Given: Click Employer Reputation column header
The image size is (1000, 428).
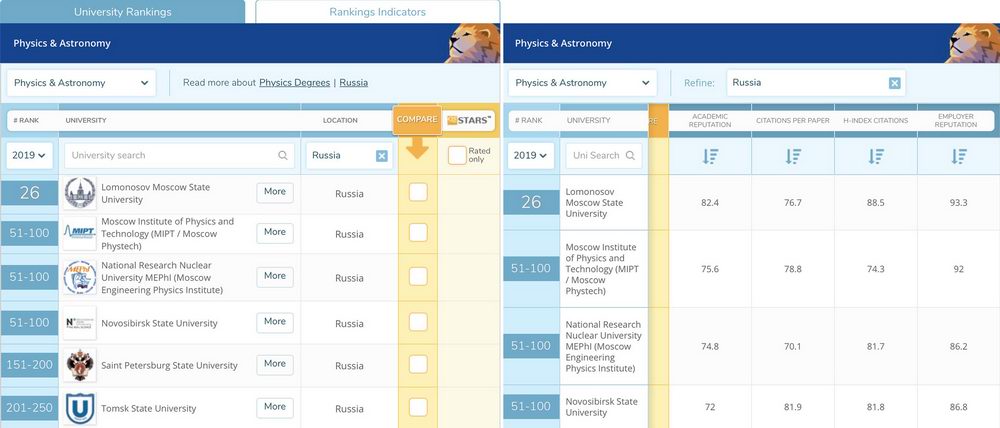Looking at the screenshot, I should coord(955,121).
